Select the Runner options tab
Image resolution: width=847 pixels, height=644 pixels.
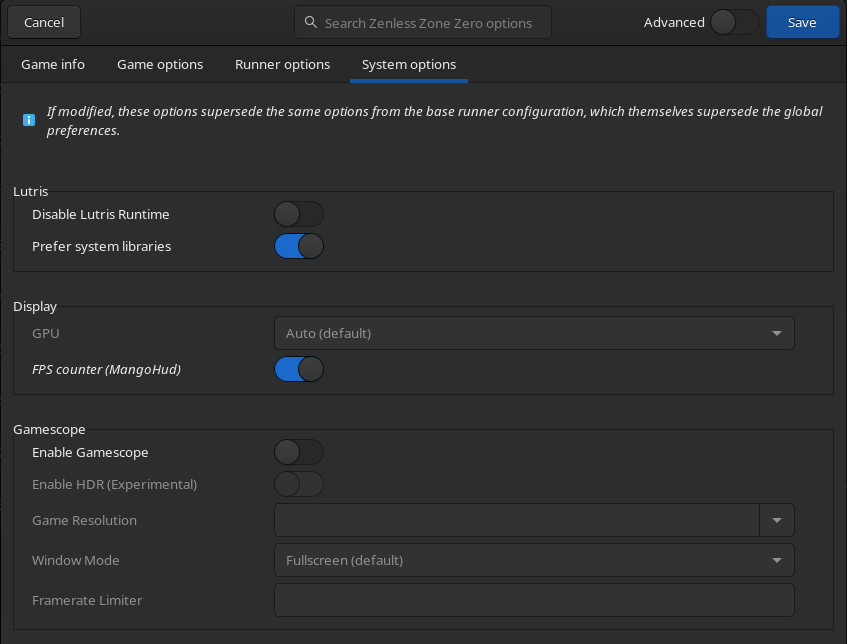tap(283, 64)
